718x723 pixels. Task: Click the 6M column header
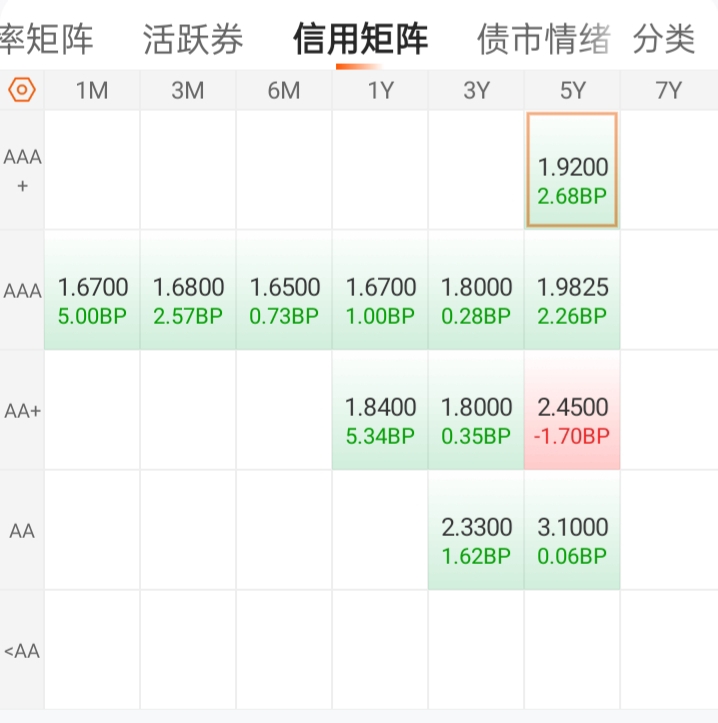click(x=284, y=90)
